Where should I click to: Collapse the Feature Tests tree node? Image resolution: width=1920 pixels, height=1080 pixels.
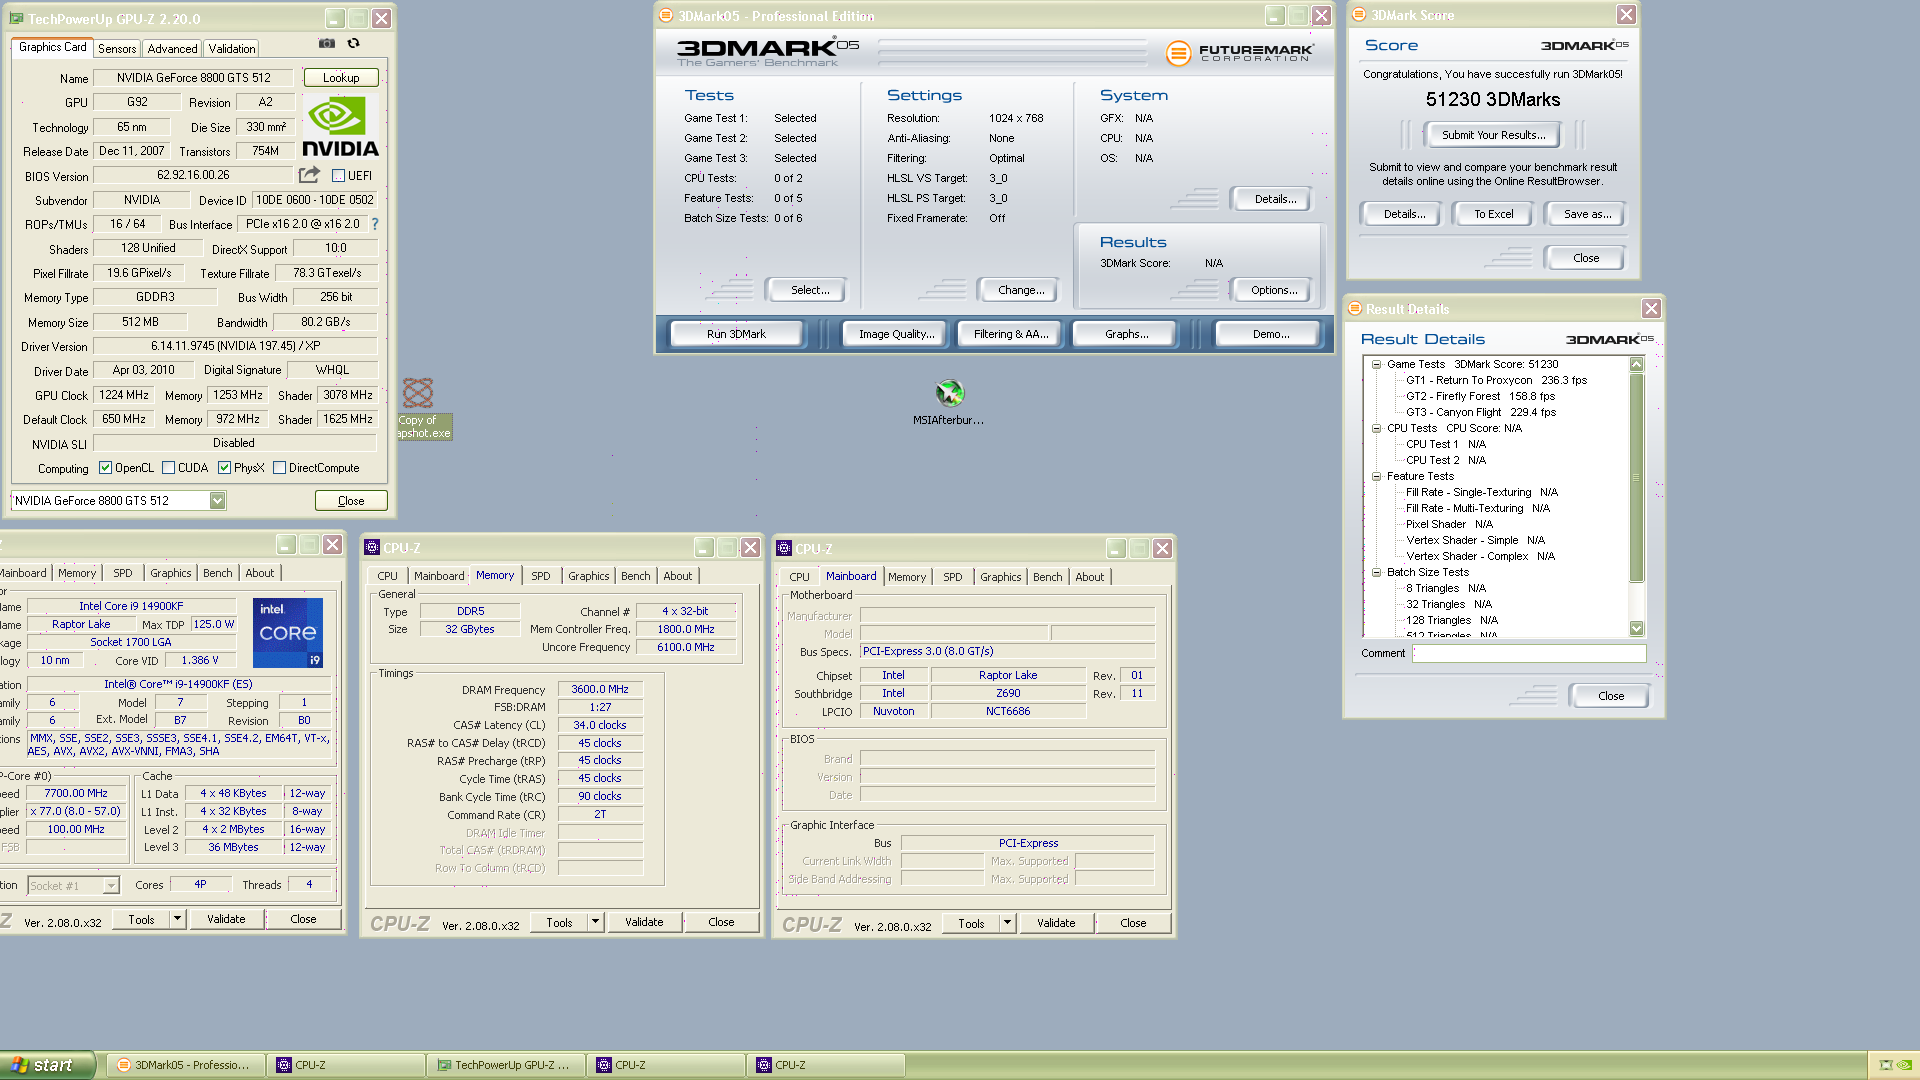pos(1376,476)
